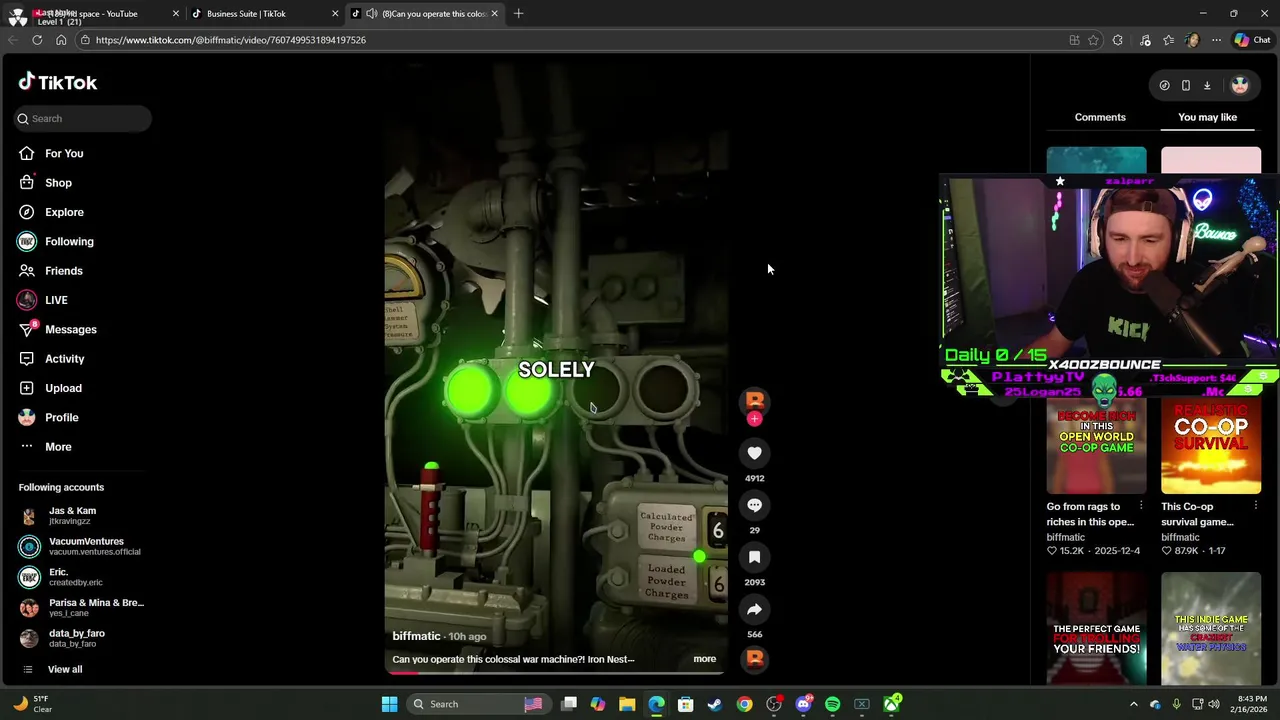Open the mobile app icon in the top-right pill
The width and height of the screenshot is (1280, 720).
click(1186, 85)
